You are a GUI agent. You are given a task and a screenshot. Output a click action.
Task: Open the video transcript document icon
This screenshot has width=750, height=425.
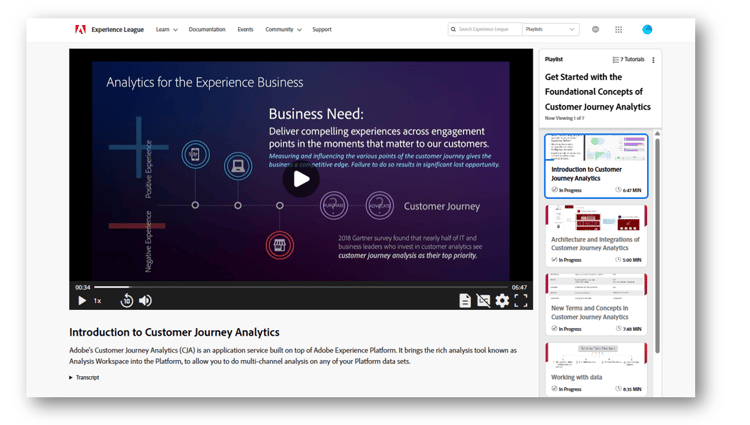[464, 301]
